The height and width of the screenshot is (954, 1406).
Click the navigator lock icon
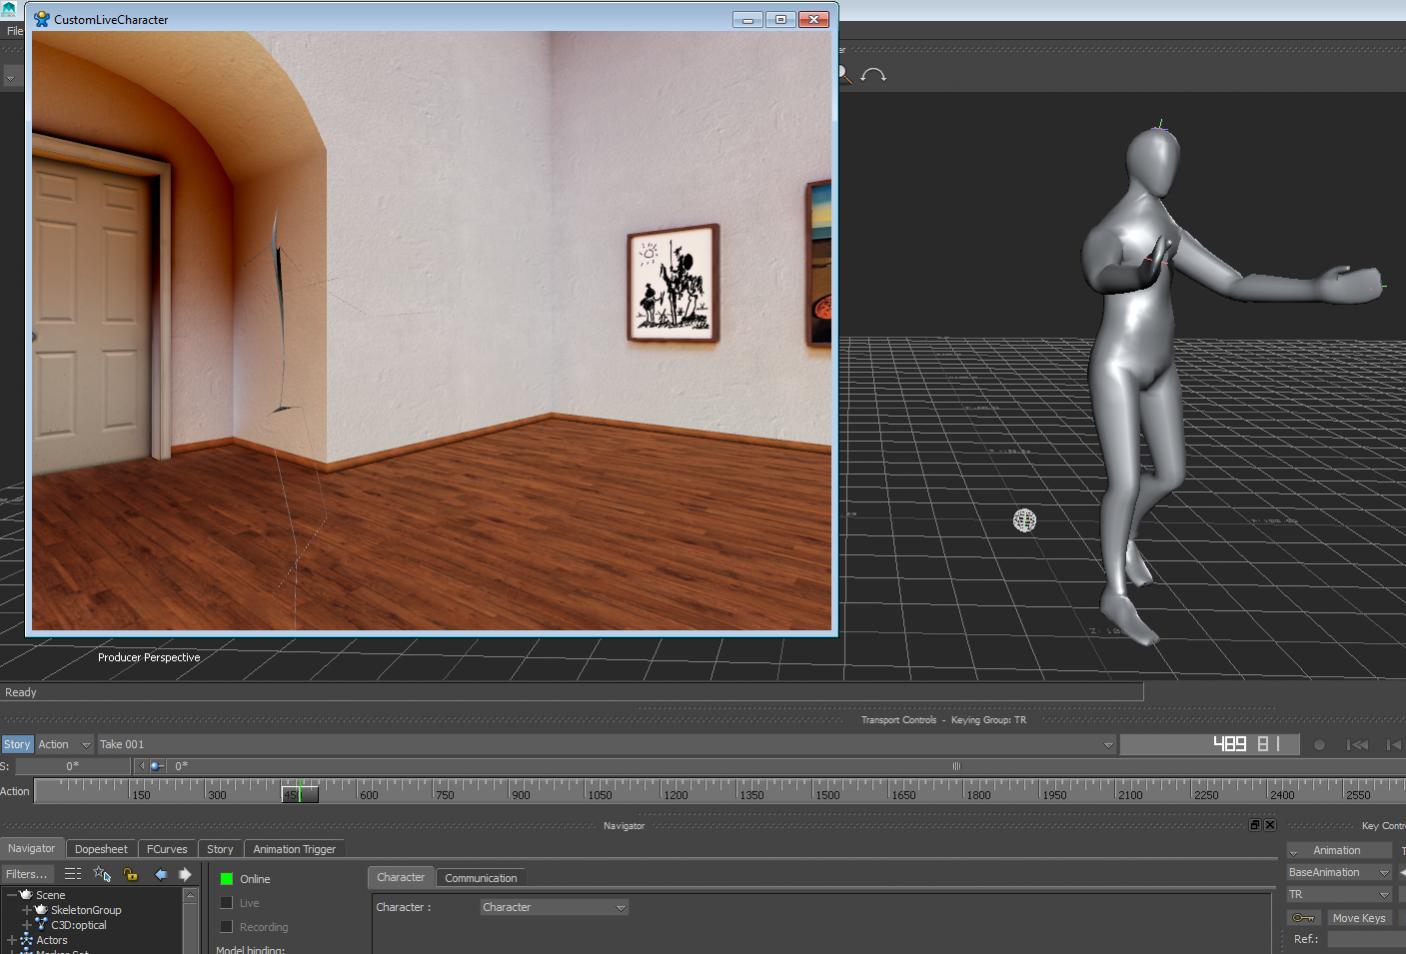pos(130,874)
